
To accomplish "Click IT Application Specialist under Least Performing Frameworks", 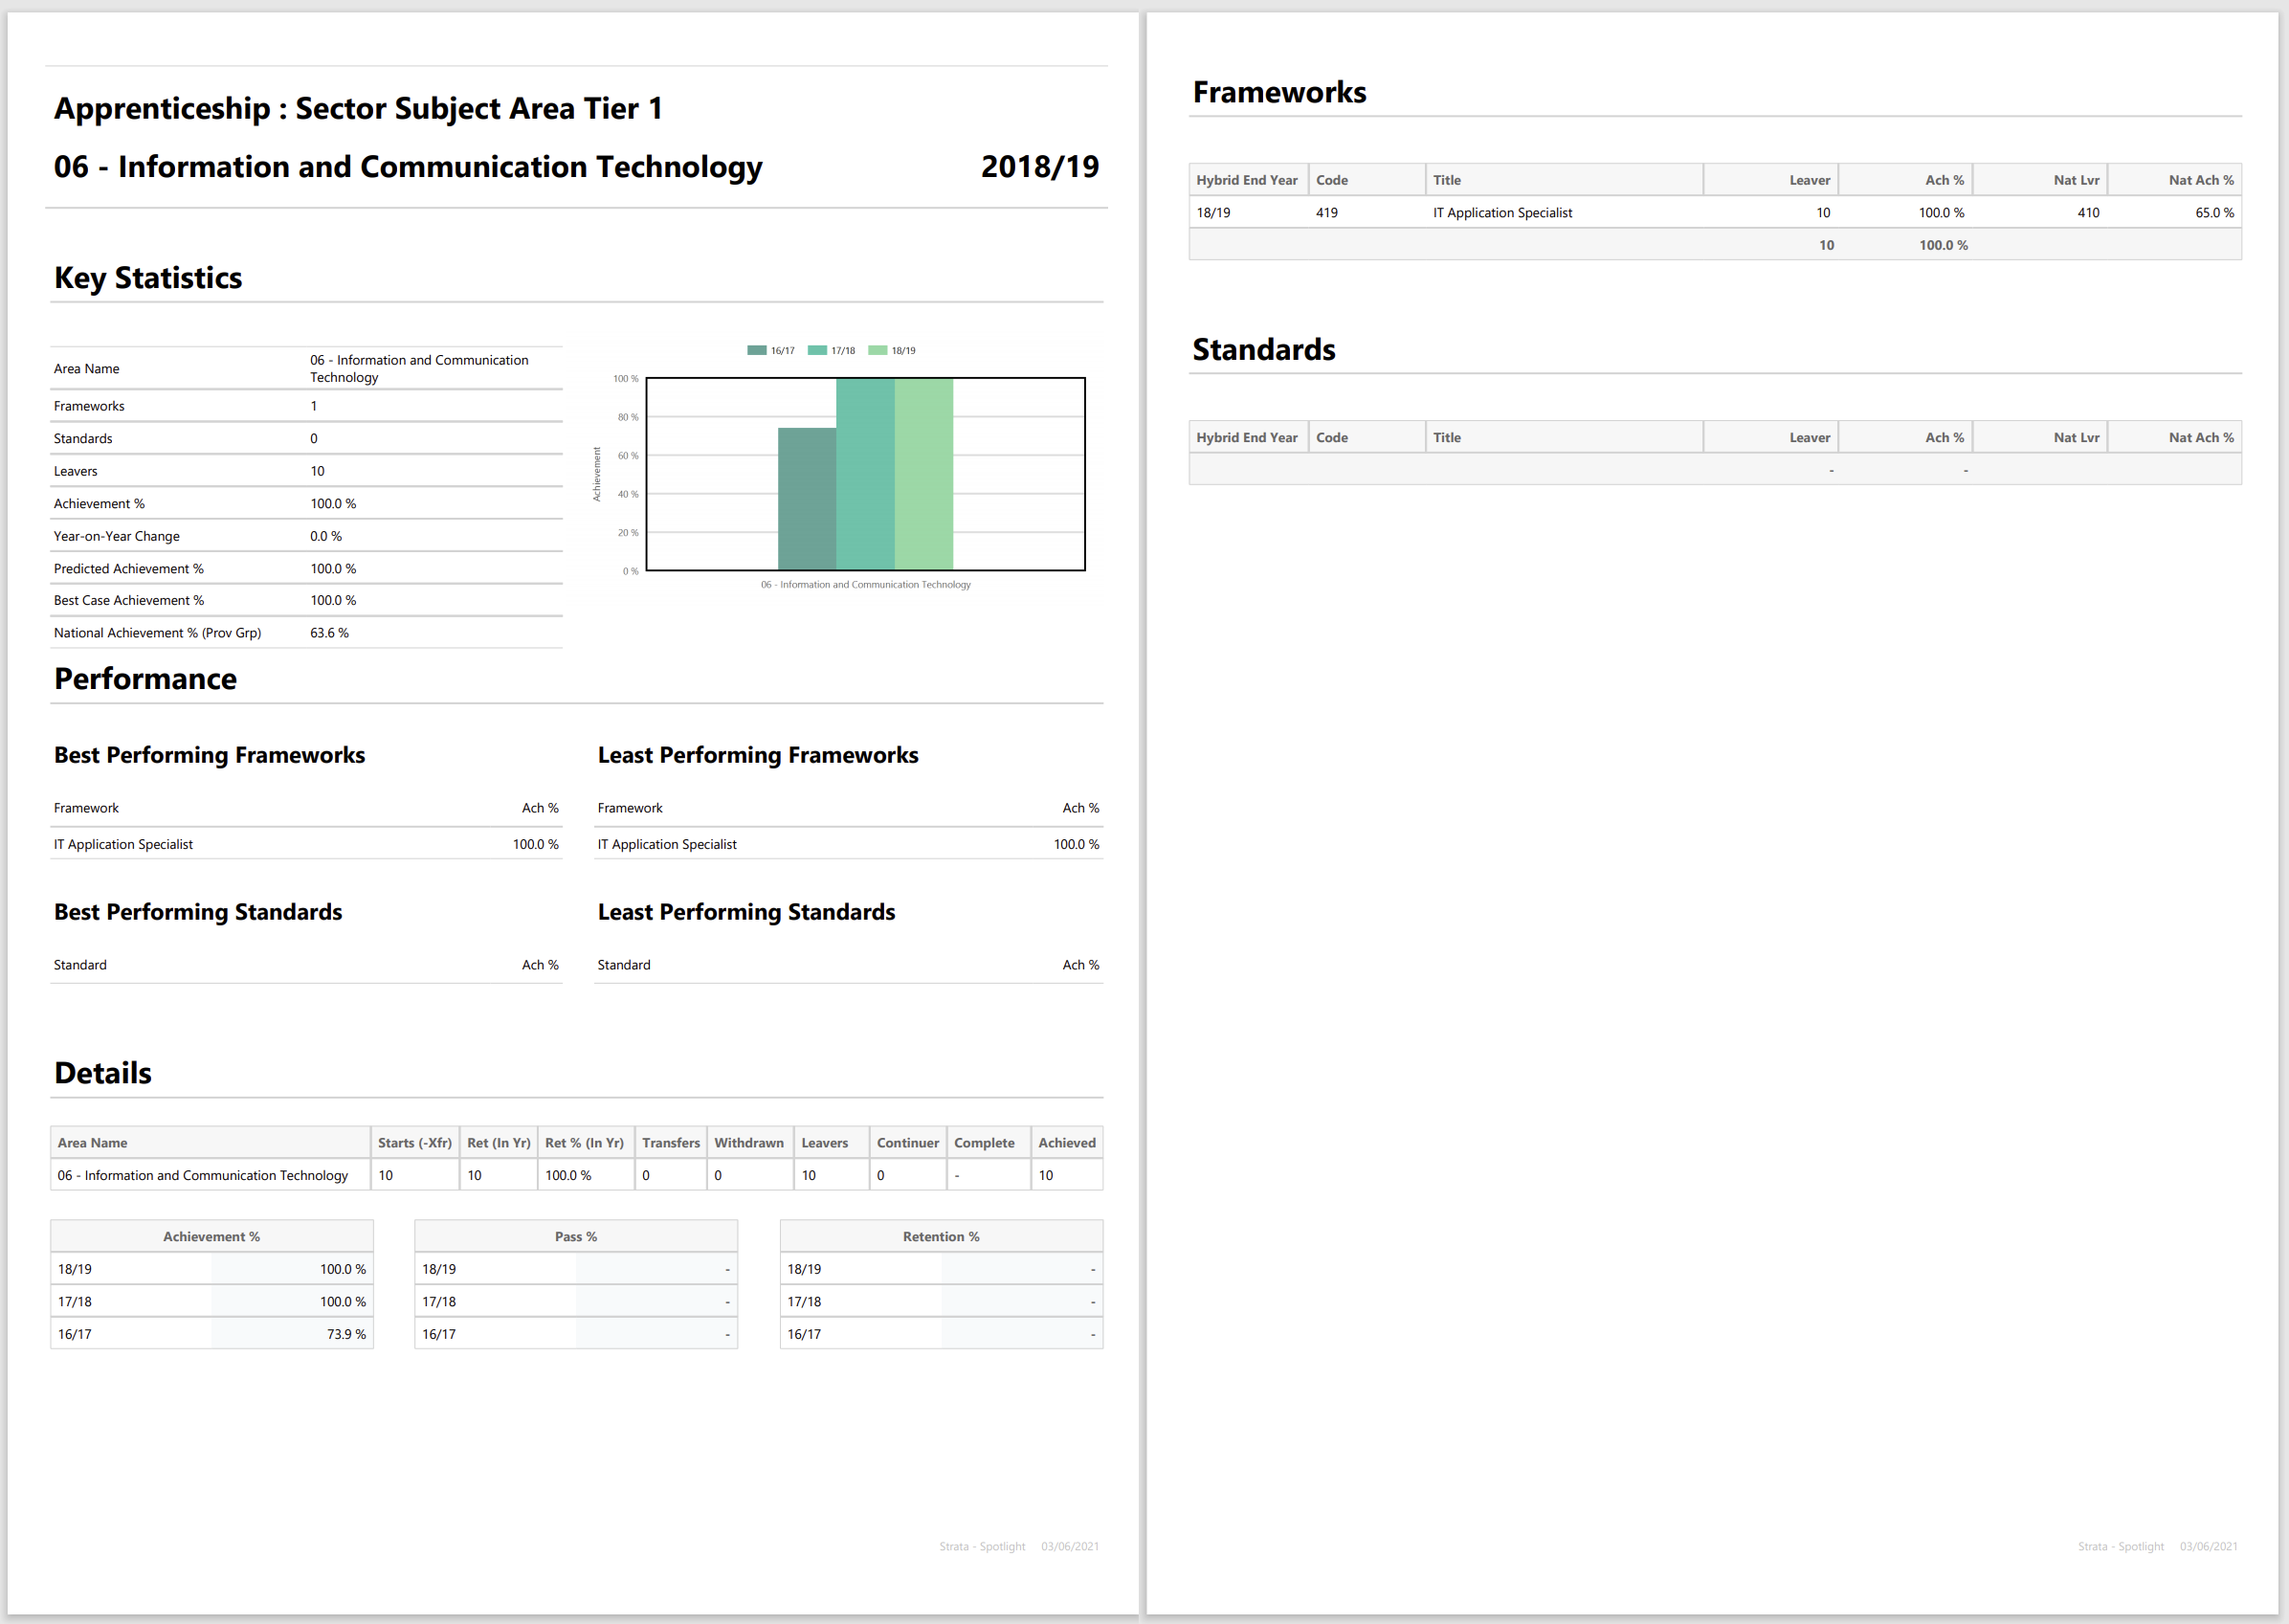I will coord(667,844).
